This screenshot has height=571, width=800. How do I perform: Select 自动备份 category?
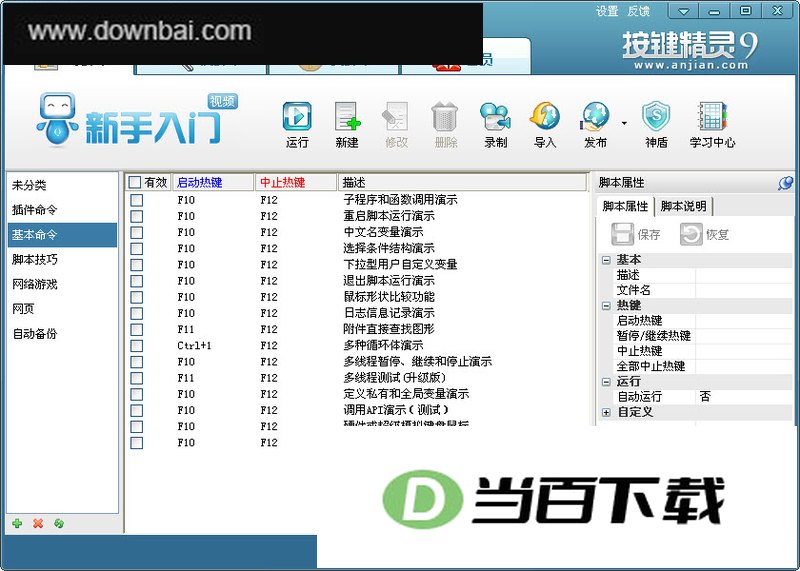tap(62, 334)
